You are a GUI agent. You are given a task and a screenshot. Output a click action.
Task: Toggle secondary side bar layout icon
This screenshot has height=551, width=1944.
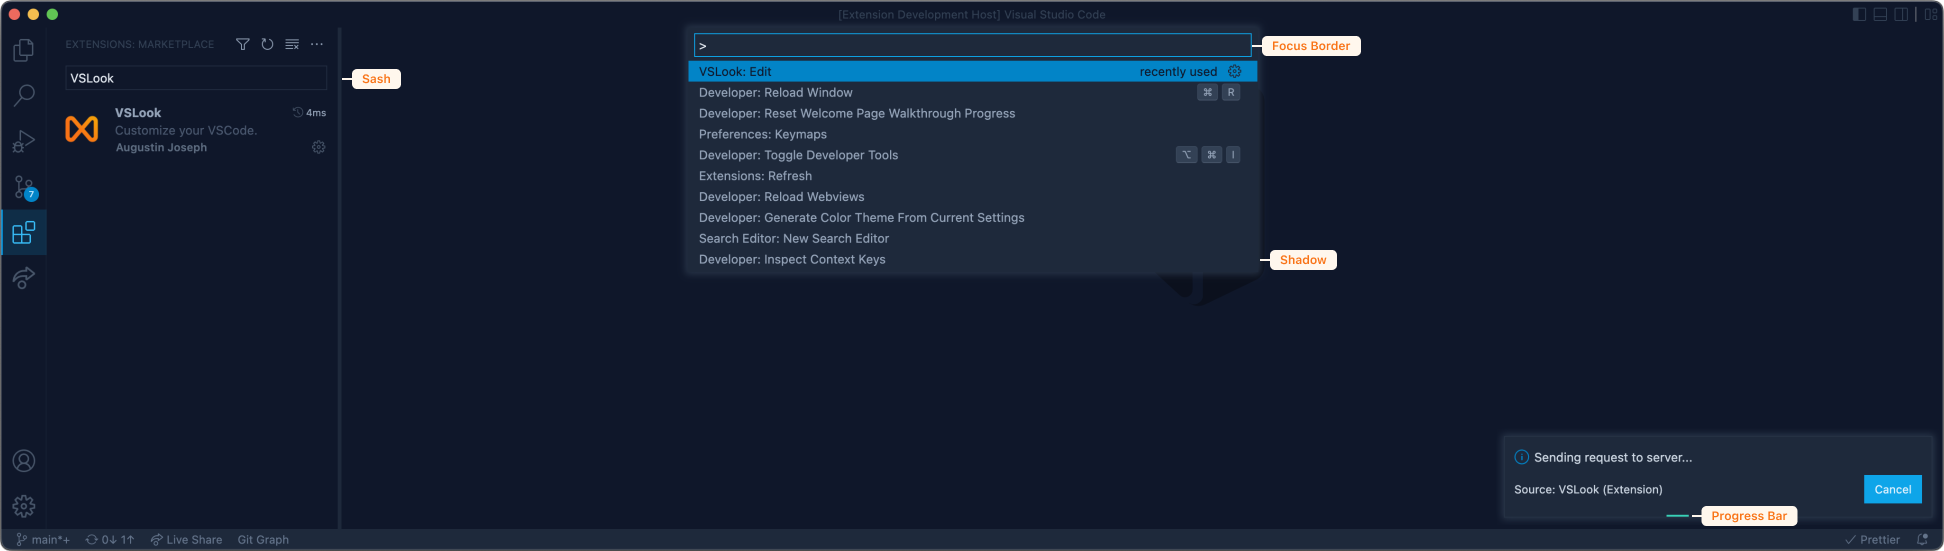click(x=1901, y=14)
